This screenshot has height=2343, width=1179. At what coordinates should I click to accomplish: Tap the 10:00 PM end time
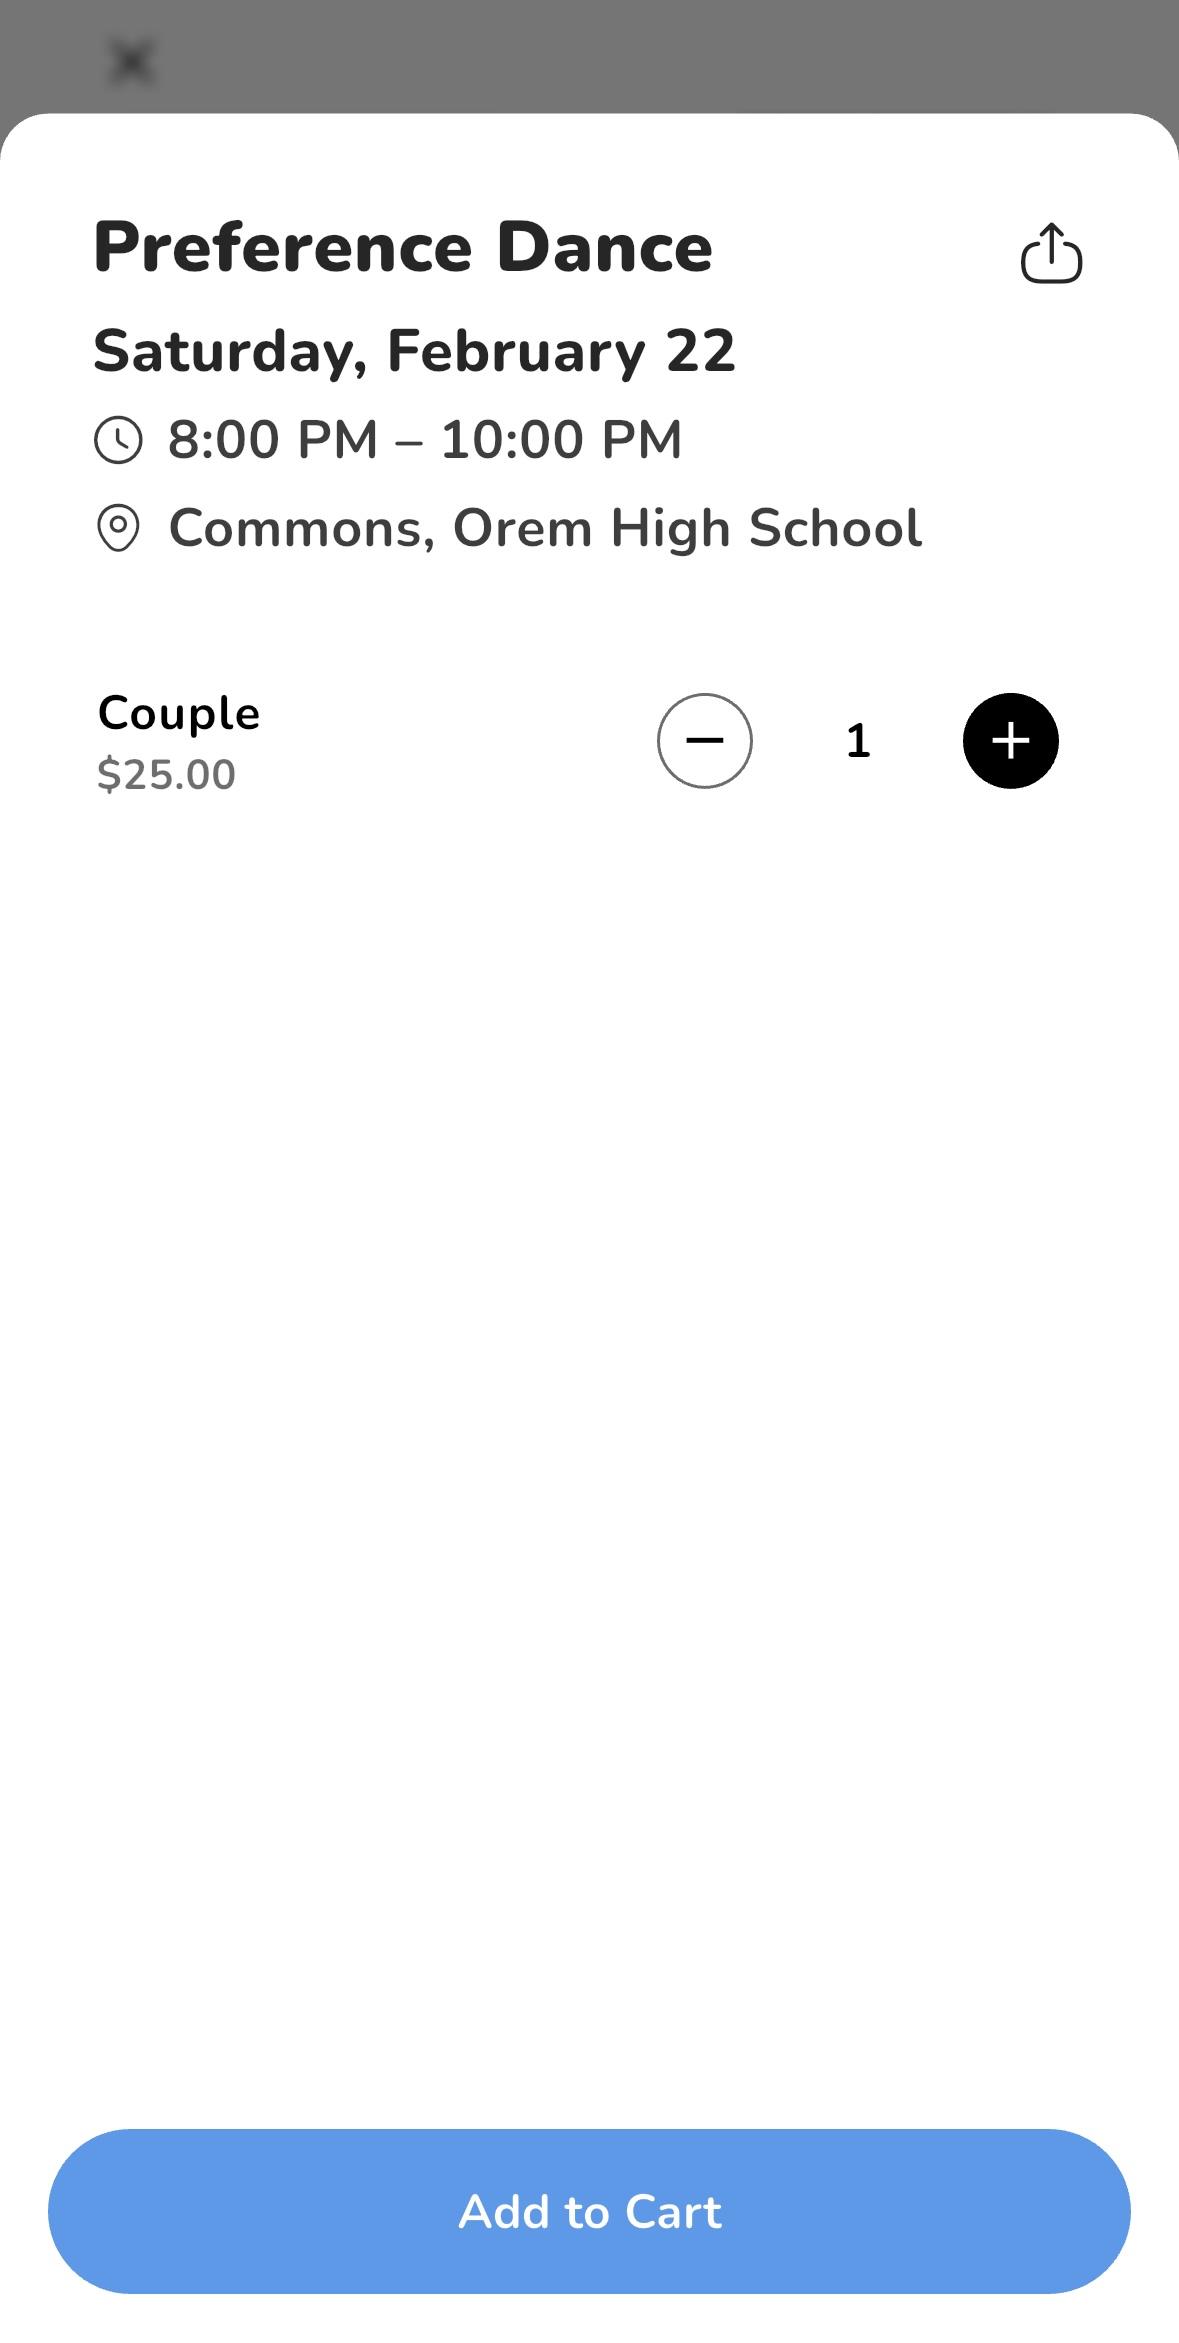[561, 440]
